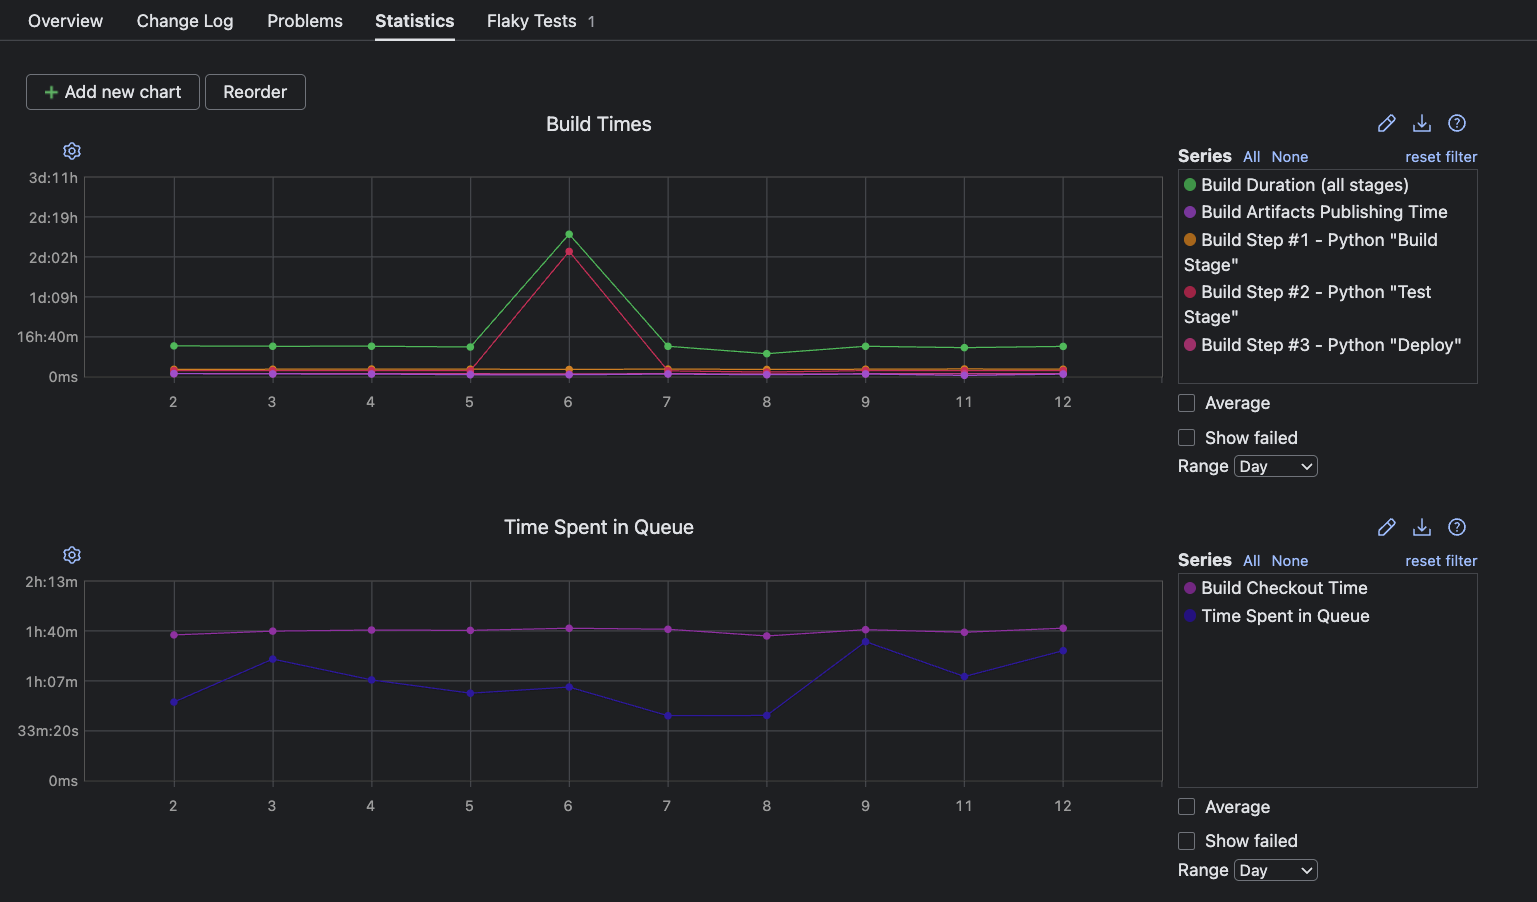Open help for Time Spent in Queue chart
The height and width of the screenshot is (902, 1537).
[1457, 527]
